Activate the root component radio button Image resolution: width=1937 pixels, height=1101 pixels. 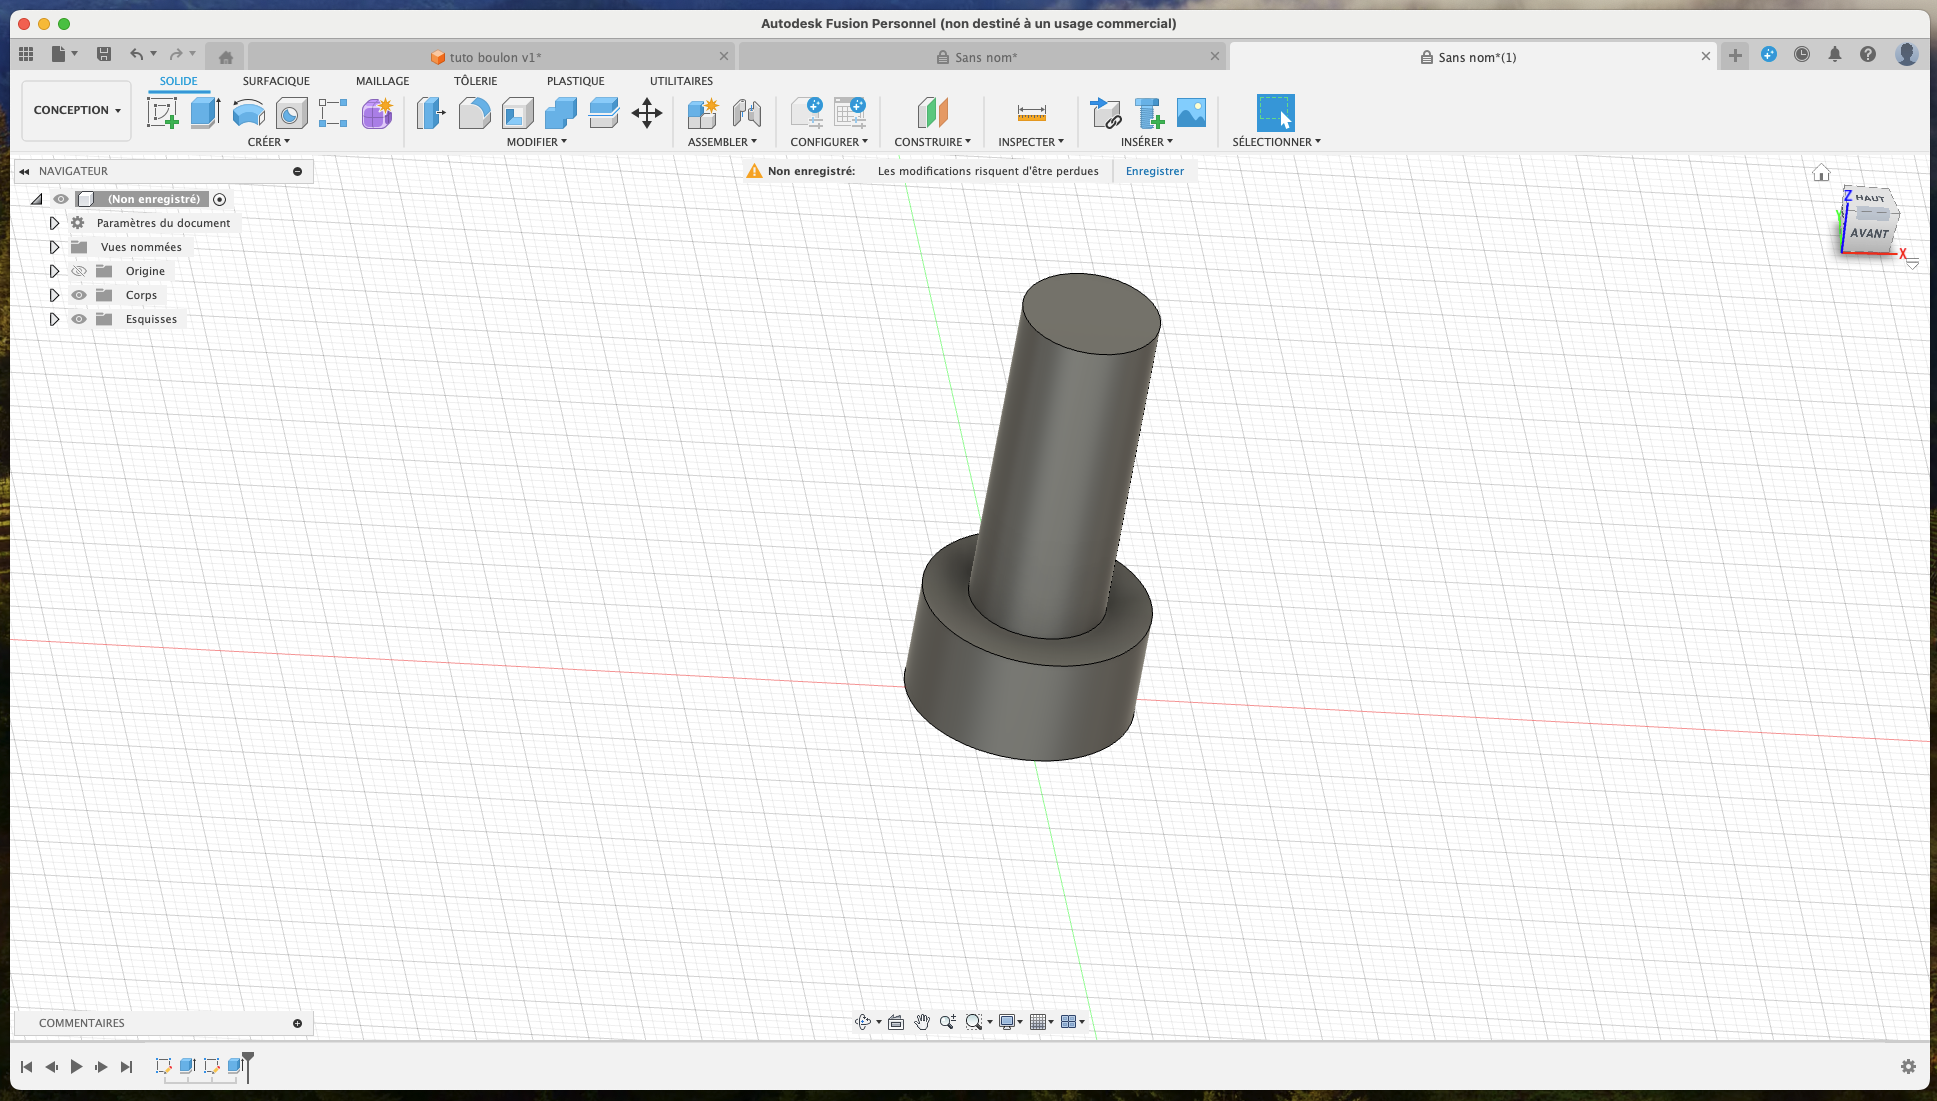pos(220,199)
